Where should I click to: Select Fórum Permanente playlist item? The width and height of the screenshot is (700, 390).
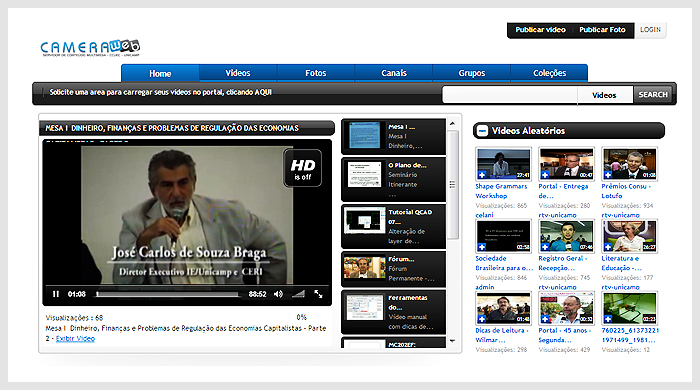pos(393,269)
